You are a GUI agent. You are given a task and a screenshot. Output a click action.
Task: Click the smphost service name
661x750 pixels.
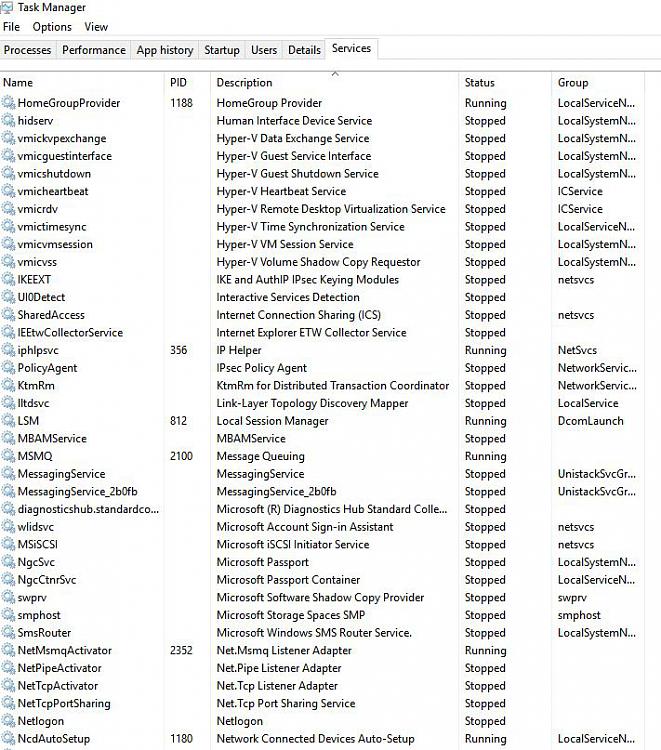[39, 615]
